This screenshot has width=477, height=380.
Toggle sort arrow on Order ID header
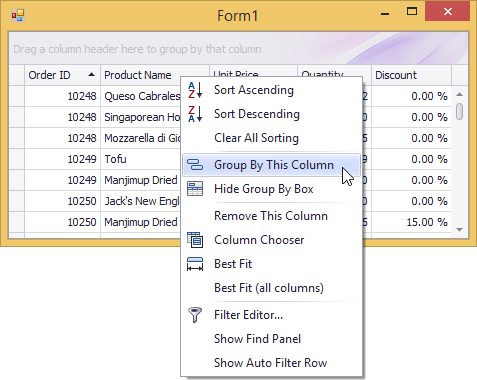click(x=91, y=75)
